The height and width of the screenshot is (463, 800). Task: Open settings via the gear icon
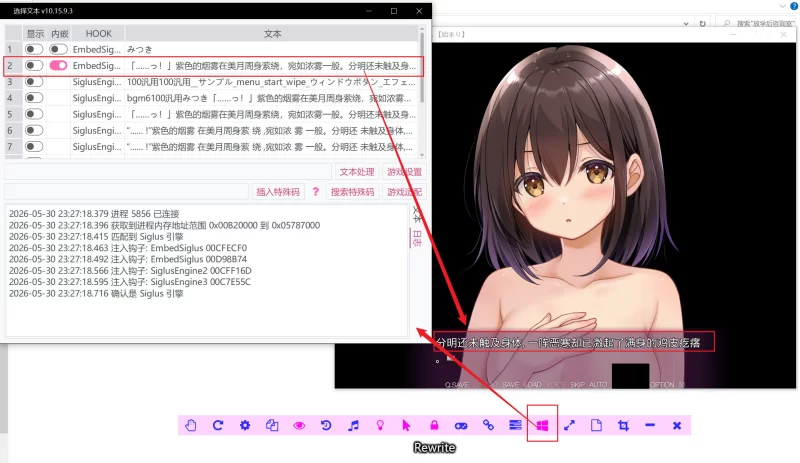tap(245, 425)
